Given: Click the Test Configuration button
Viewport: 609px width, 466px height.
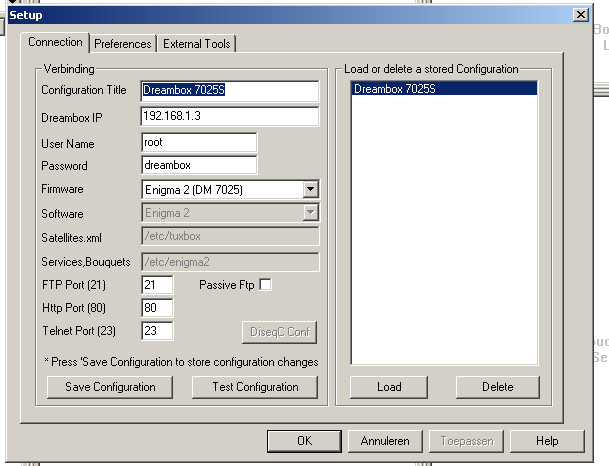Looking at the screenshot, I should [x=255, y=387].
